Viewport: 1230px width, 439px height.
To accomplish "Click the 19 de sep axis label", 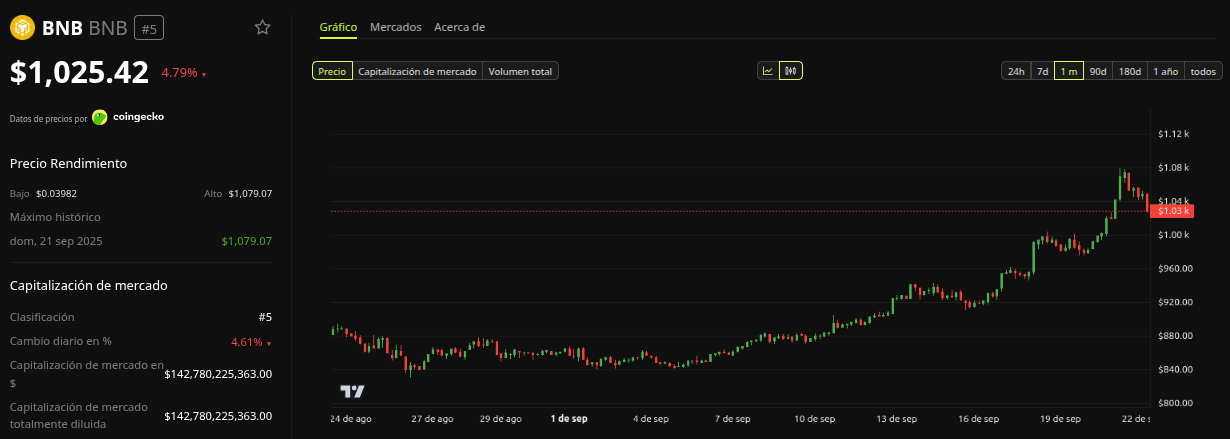I will (1060, 419).
